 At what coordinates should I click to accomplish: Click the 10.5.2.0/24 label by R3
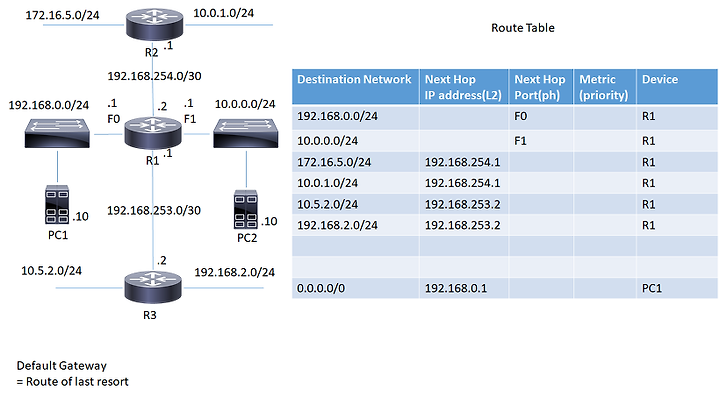coord(51,271)
